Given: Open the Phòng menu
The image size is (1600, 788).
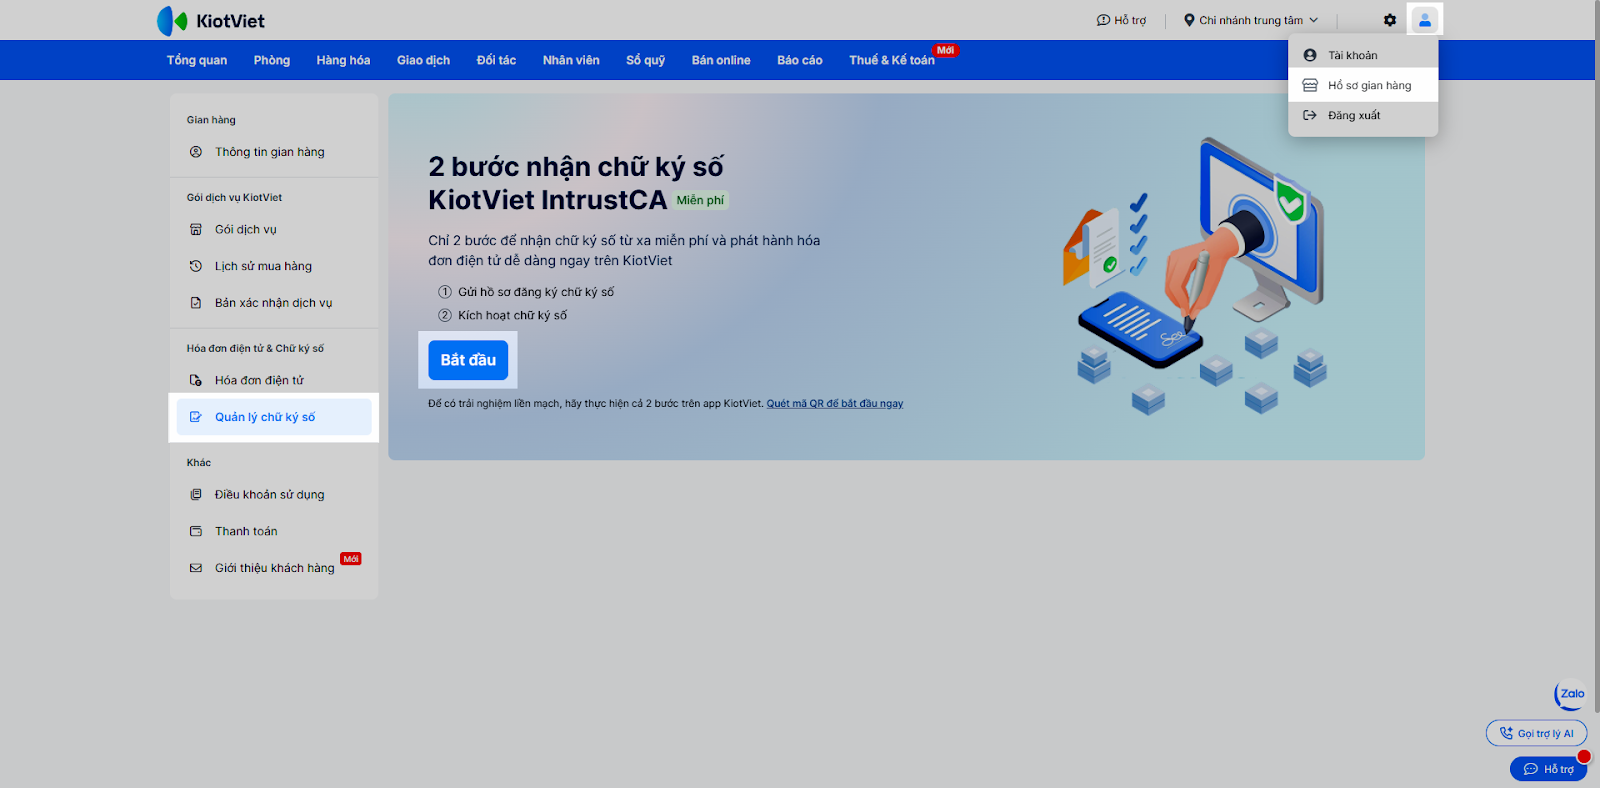Looking at the screenshot, I should click(272, 60).
